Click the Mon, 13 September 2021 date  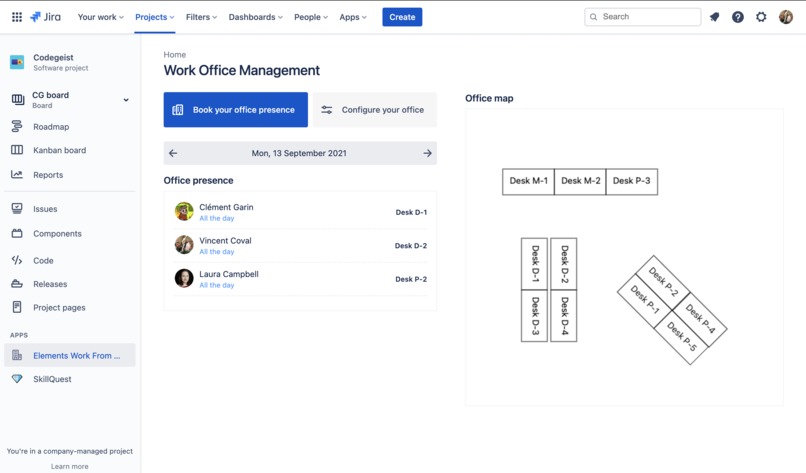tap(299, 153)
